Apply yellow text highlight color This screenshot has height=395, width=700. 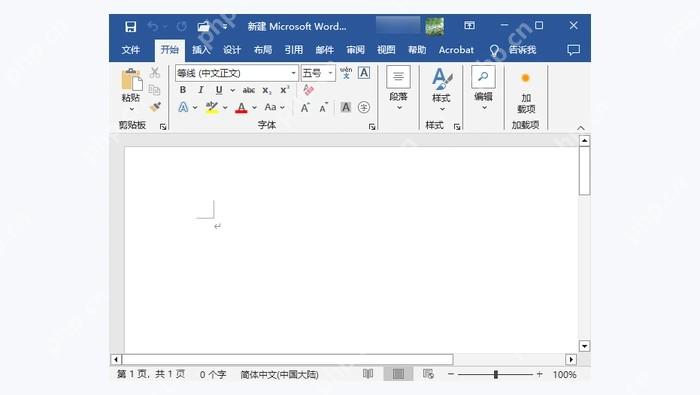tap(212, 108)
